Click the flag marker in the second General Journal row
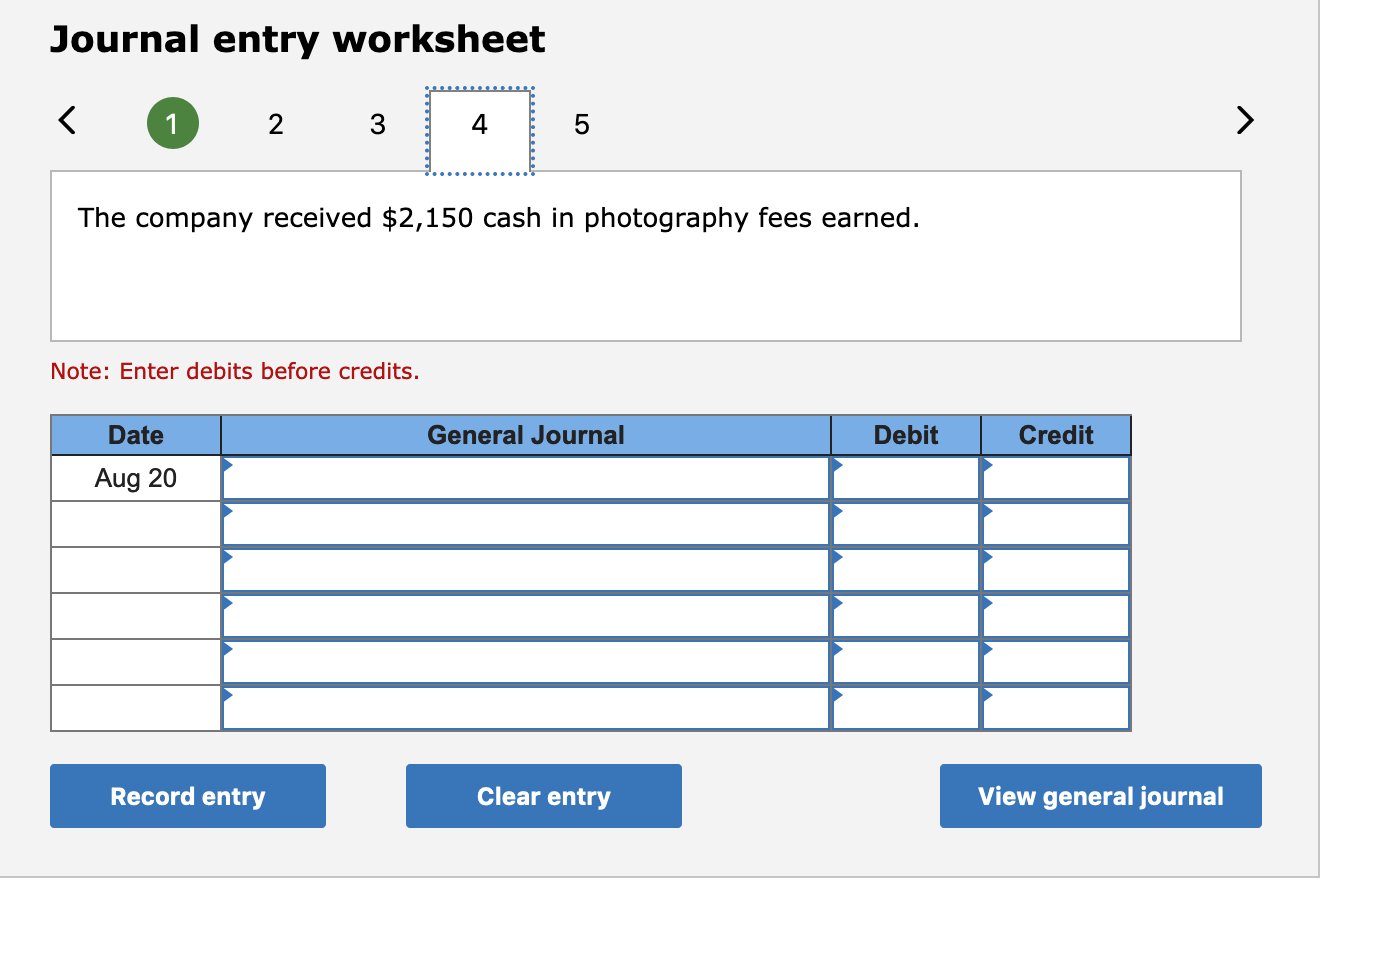This screenshot has width=1384, height=956. (228, 511)
